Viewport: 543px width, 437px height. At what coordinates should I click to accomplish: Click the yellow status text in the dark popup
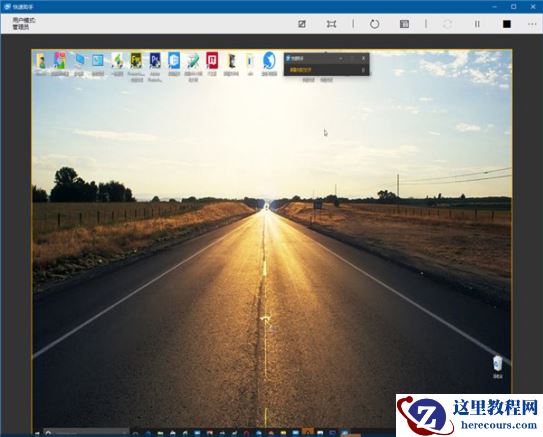pyautogui.click(x=301, y=70)
